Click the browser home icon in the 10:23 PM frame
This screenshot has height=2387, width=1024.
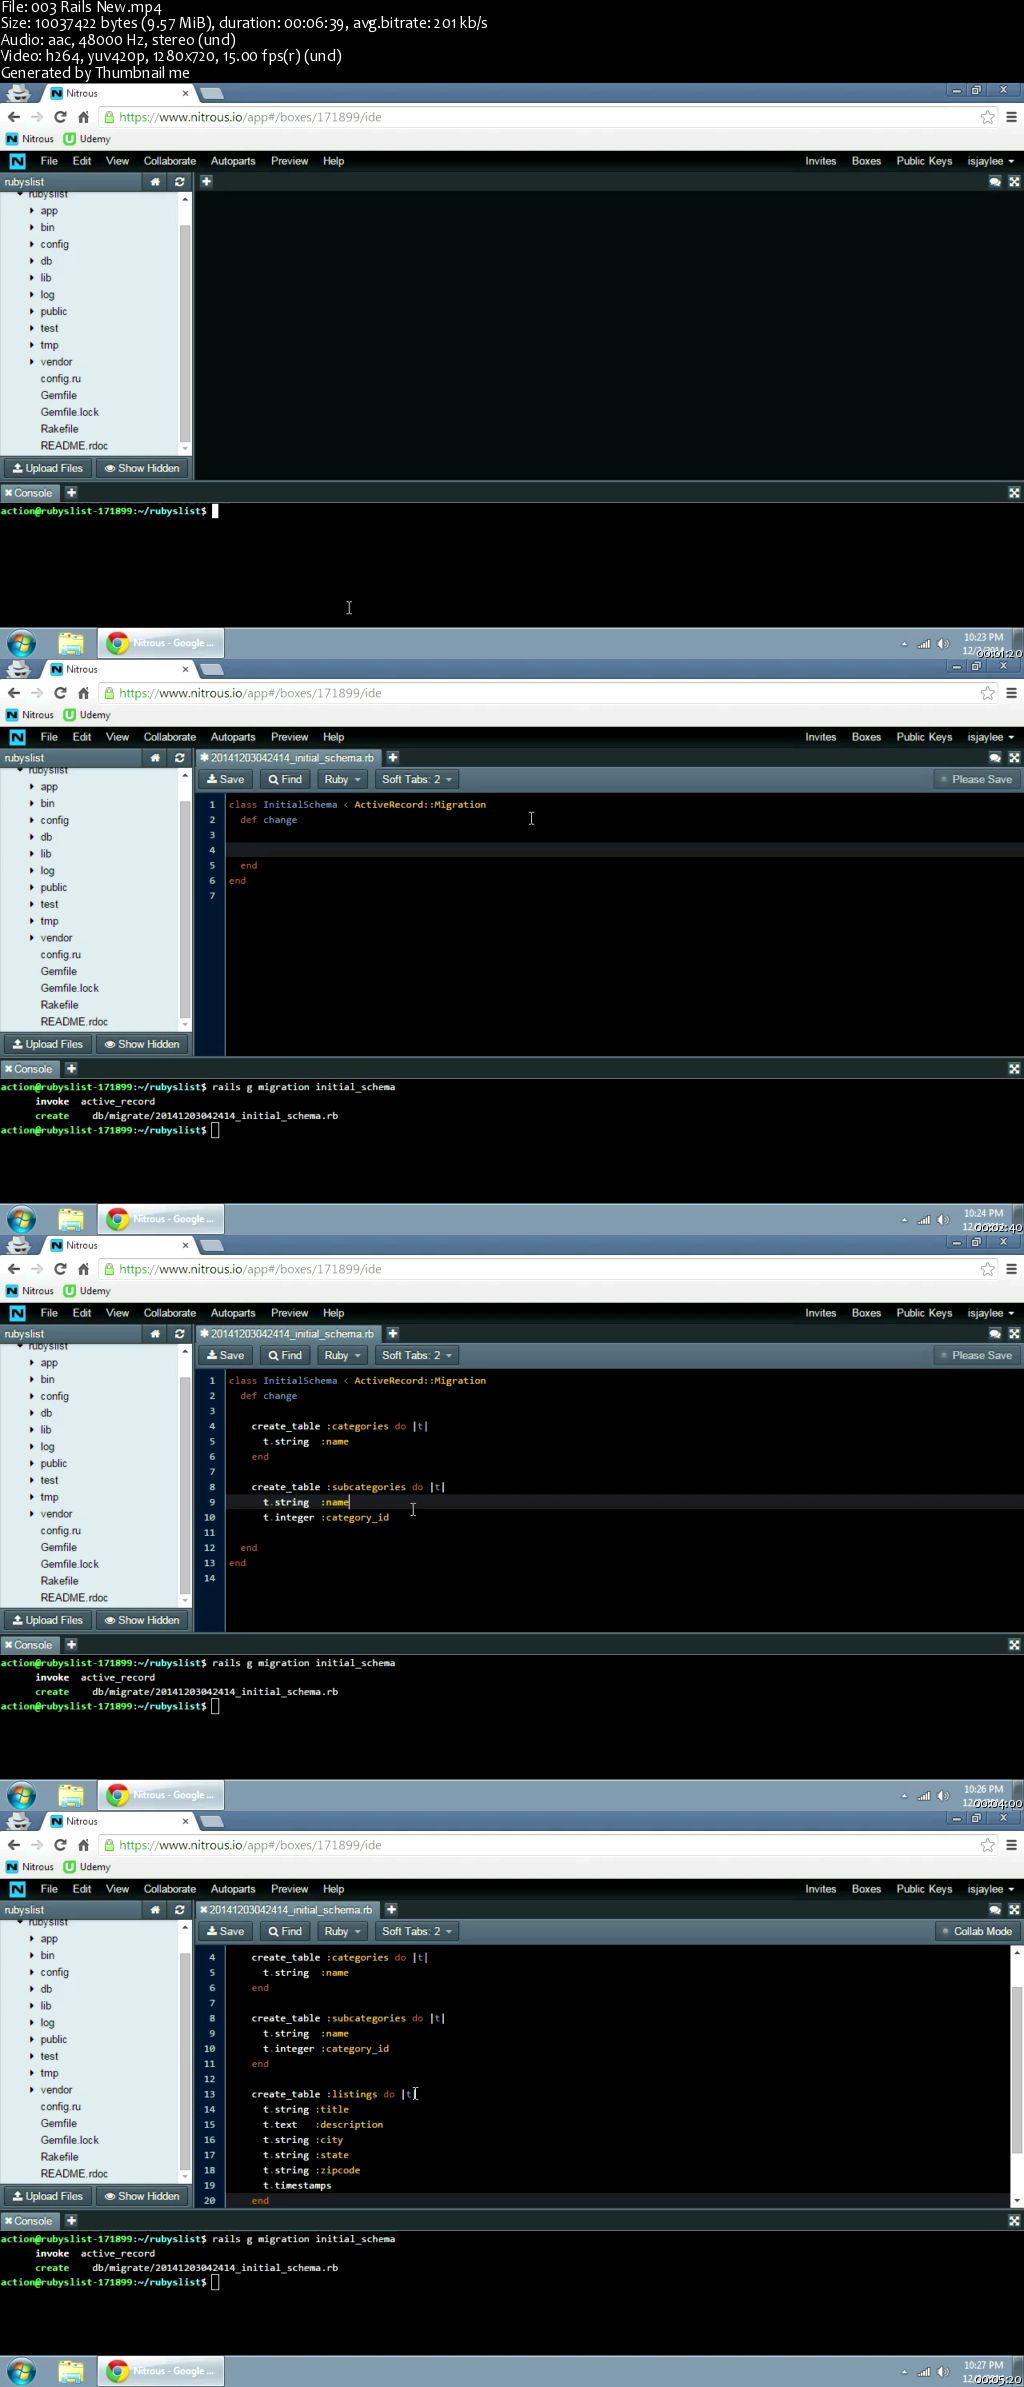coord(84,117)
